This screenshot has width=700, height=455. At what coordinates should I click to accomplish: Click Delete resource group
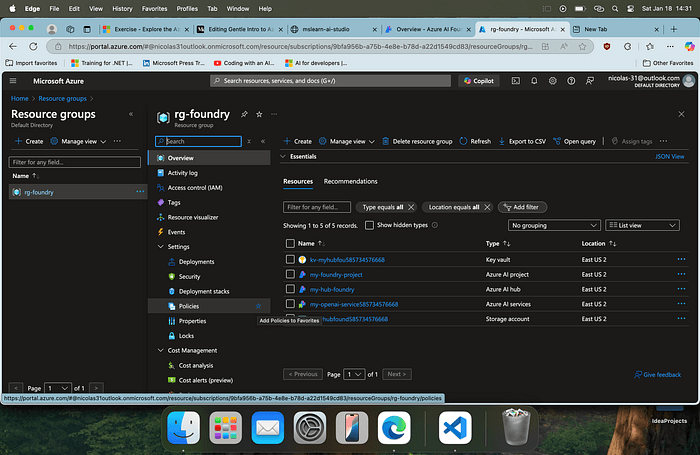(x=417, y=141)
